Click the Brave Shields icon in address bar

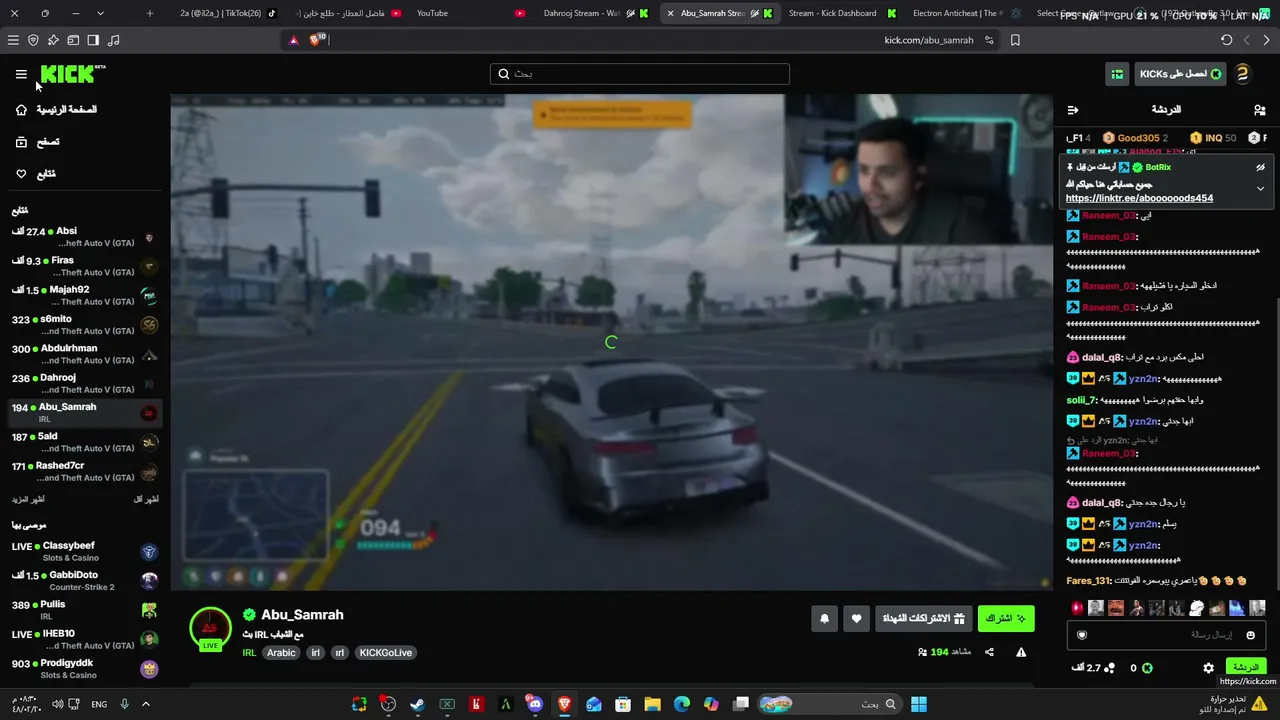pyautogui.click(x=318, y=40)
